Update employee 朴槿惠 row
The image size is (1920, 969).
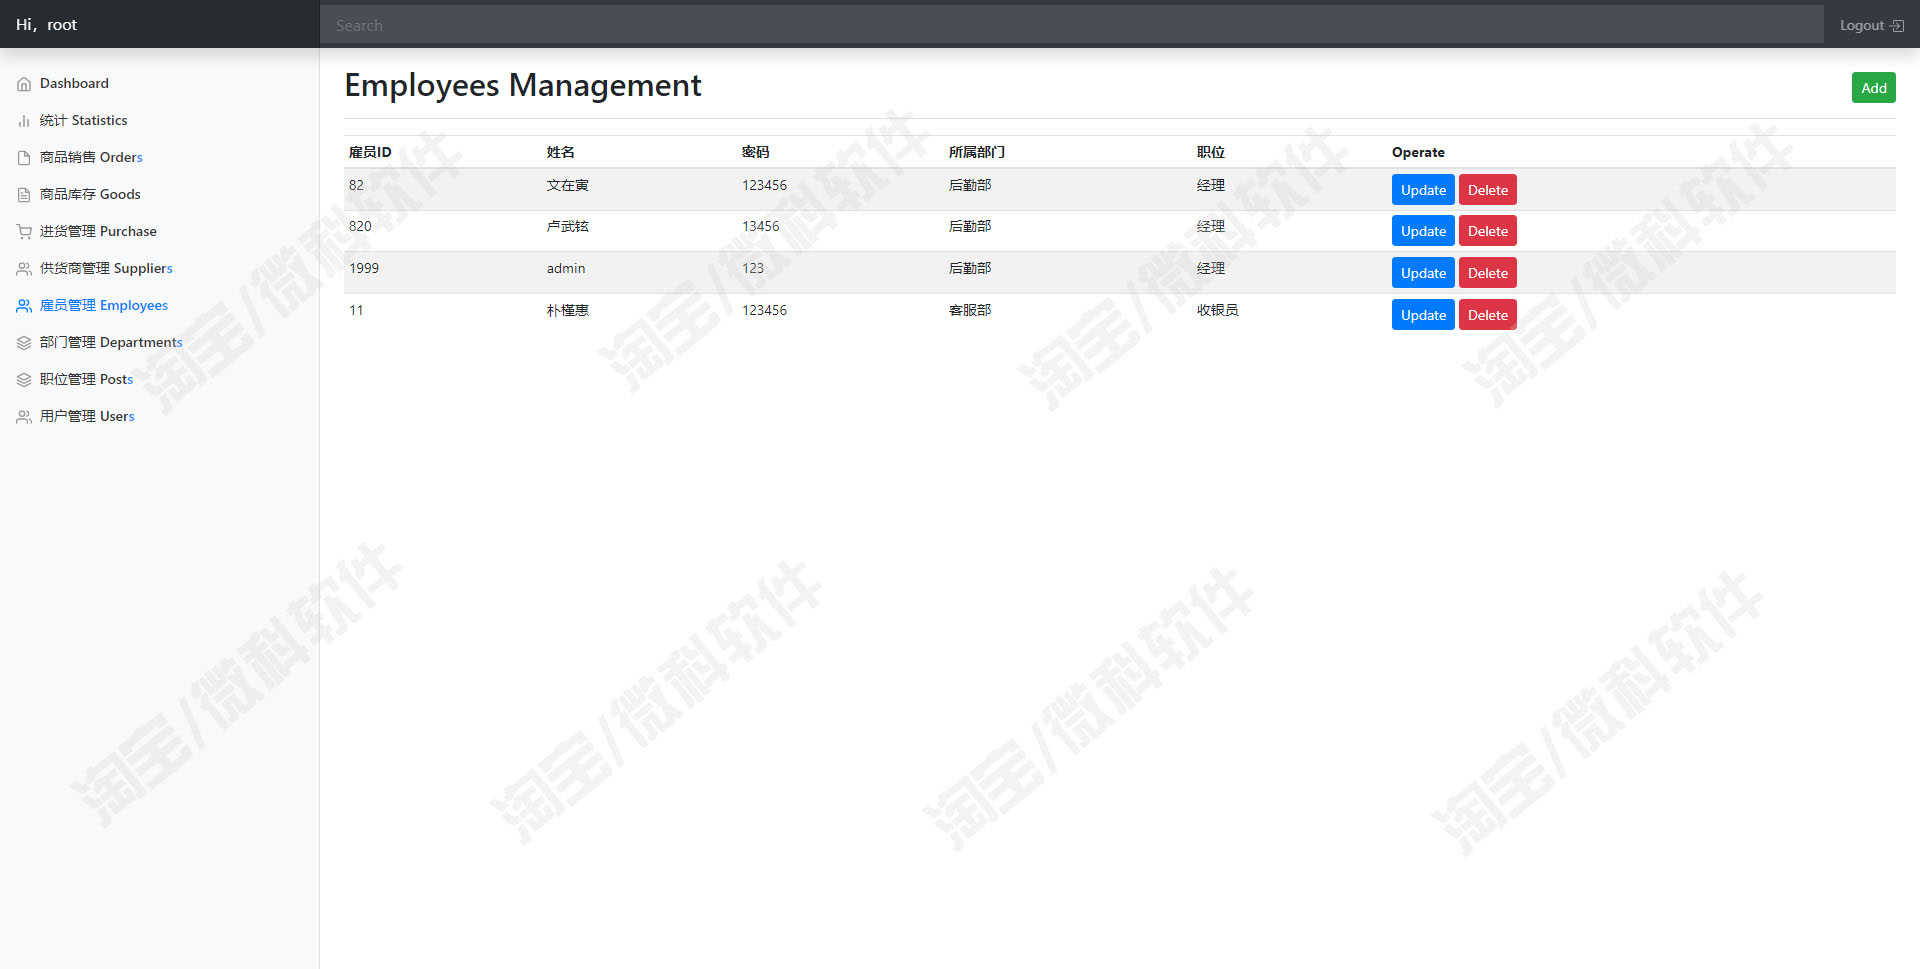coord(1423,315)
